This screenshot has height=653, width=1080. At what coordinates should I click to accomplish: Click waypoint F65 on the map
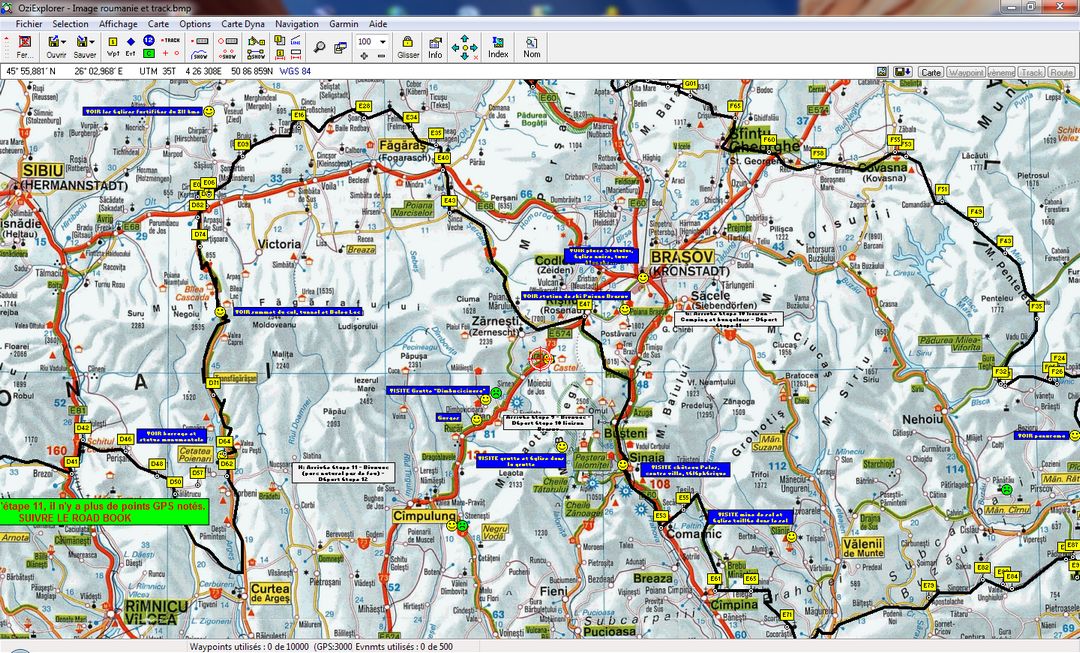(x=735, y=106)
